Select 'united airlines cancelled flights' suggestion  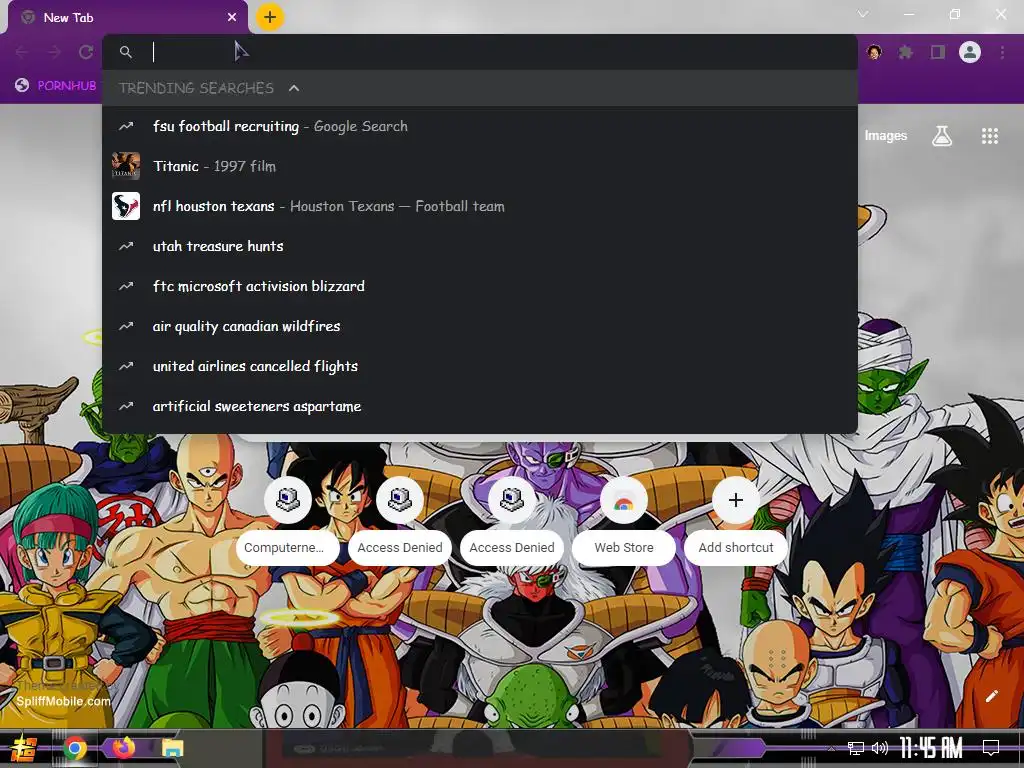[x=480, y=366]
